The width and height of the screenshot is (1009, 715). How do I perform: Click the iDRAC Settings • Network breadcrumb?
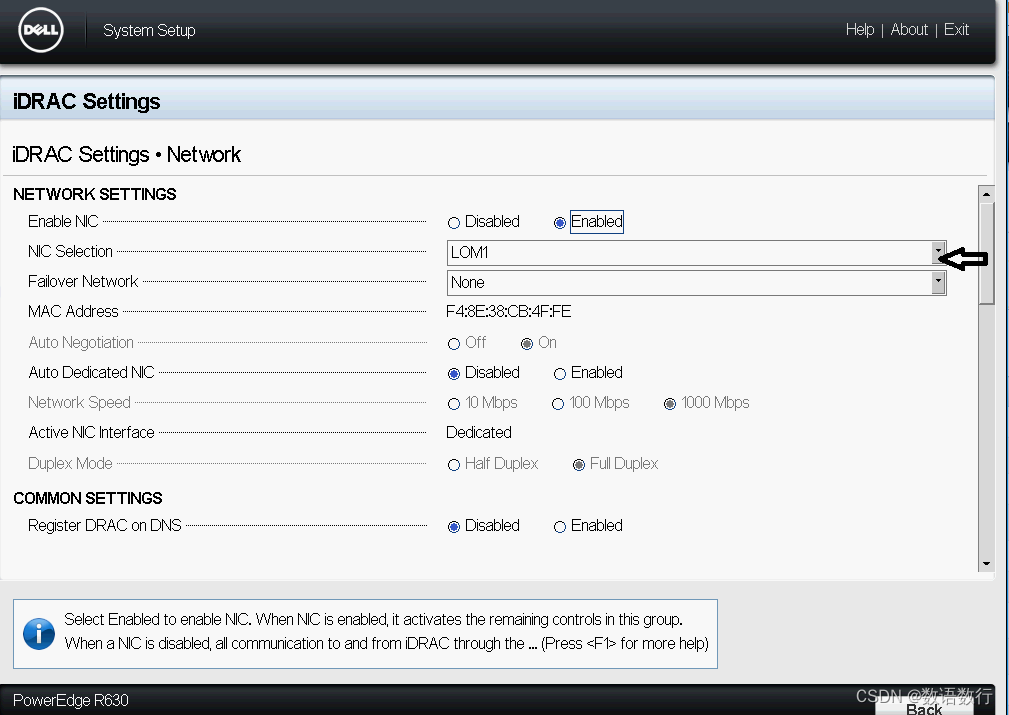(127, 154)
